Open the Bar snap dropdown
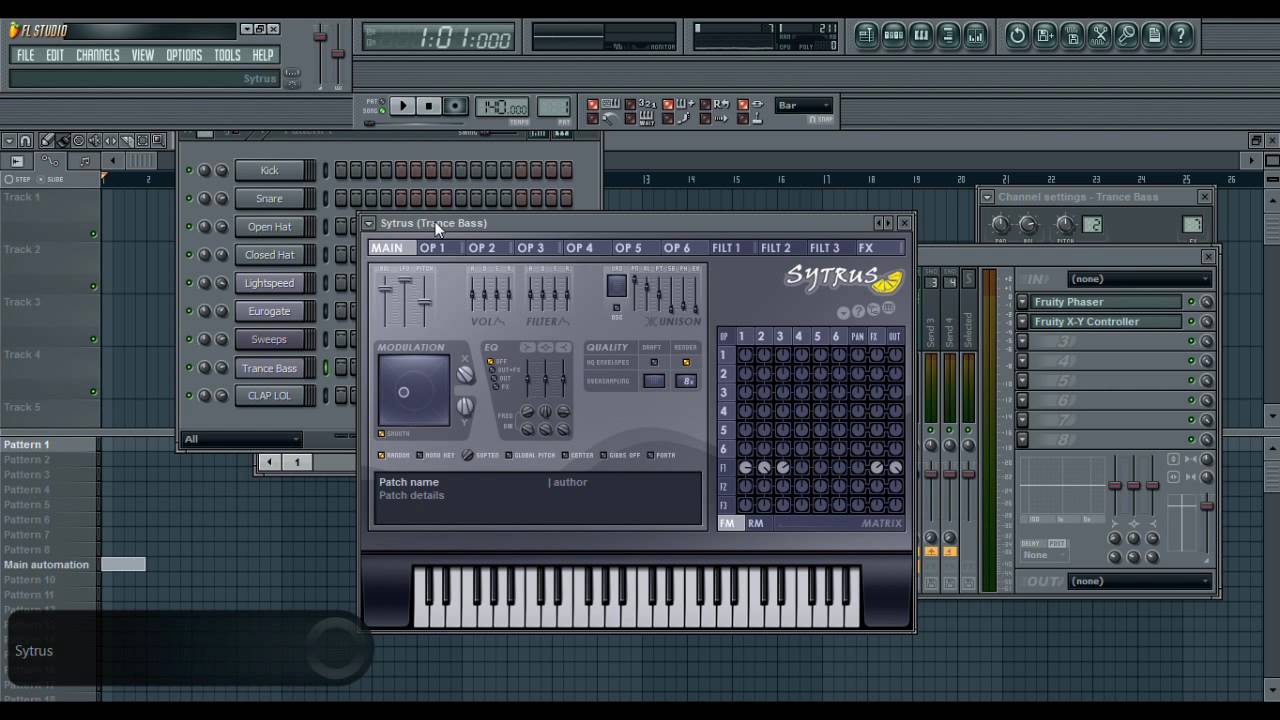This screenshot has height=720, width=1280. 804,105
